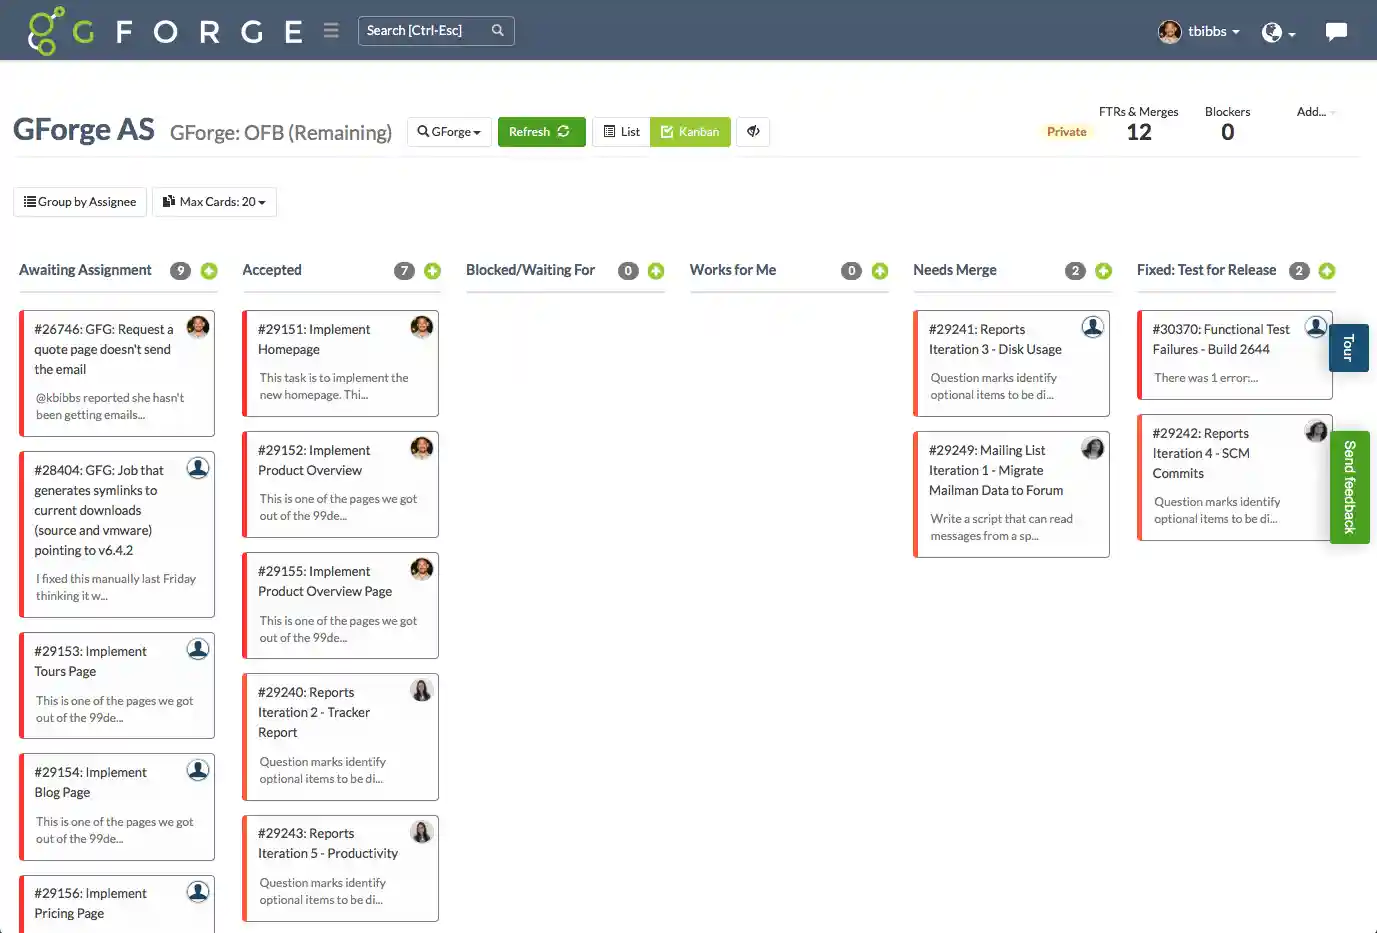This screenshot has height=933, width=1377.
Task: Click the magnifying glass in the search box
Action: 498,30
